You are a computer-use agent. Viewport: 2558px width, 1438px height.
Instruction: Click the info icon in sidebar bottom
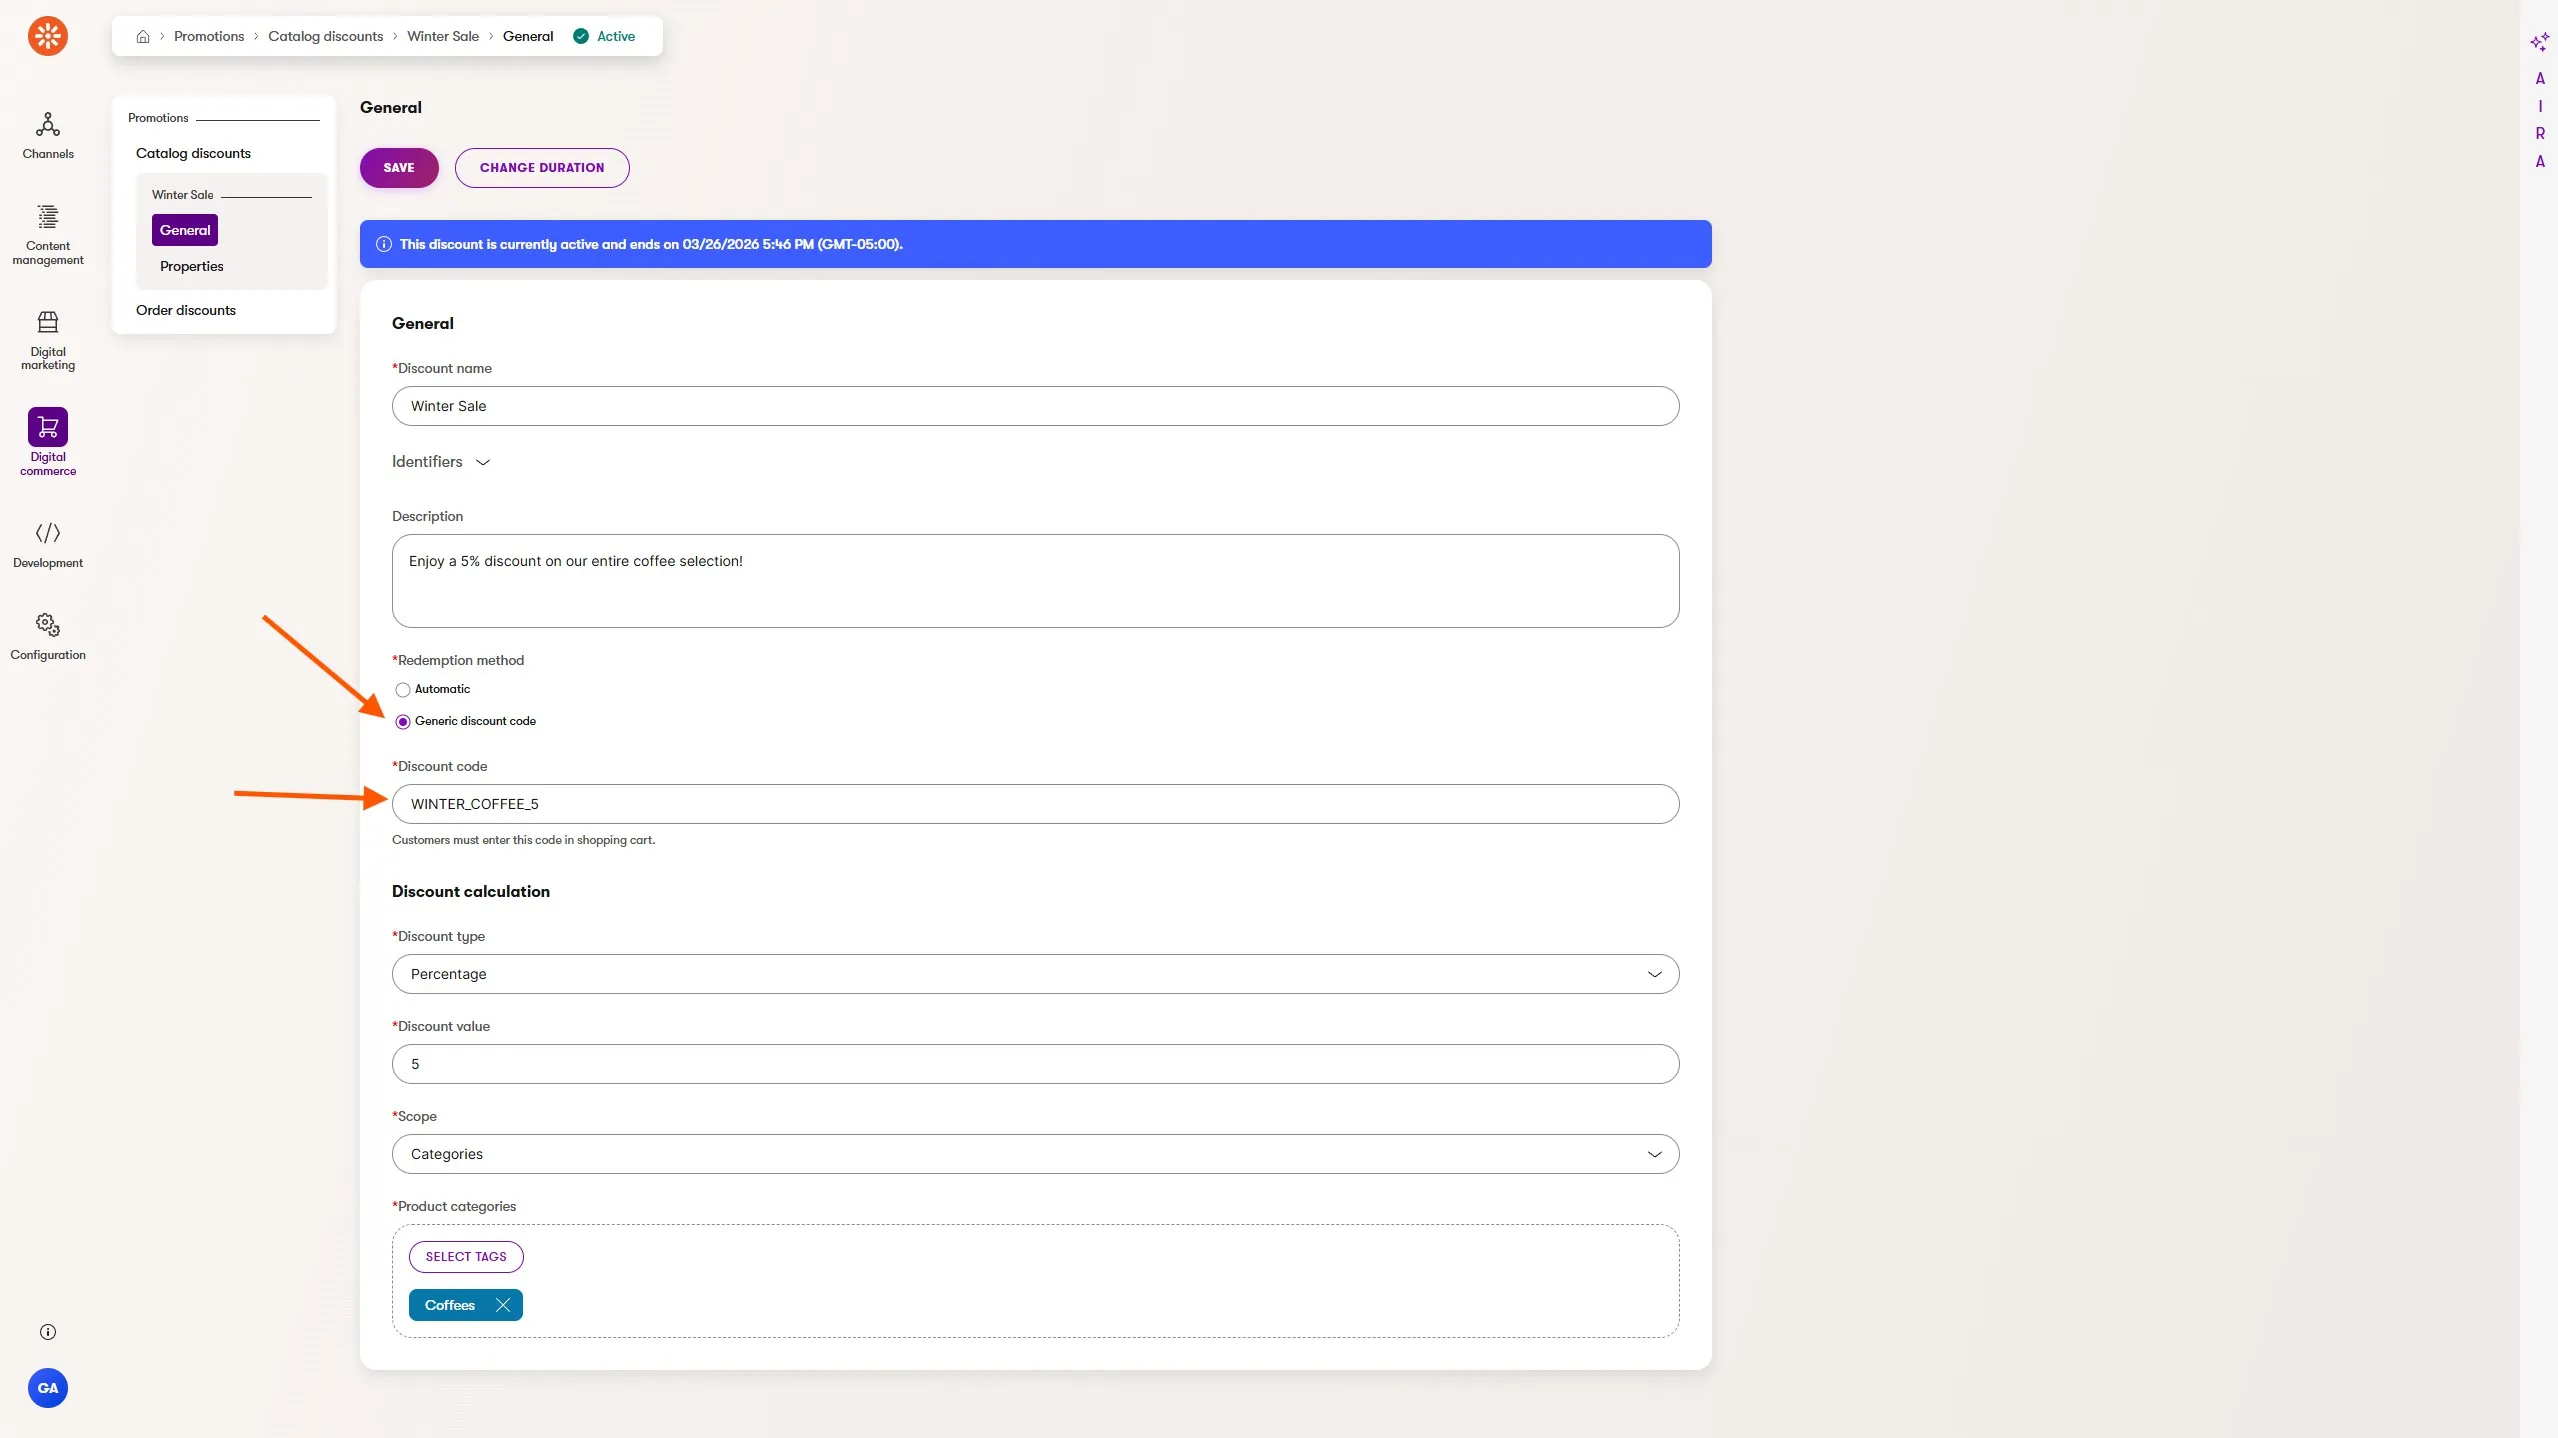tap(48, 1332)
